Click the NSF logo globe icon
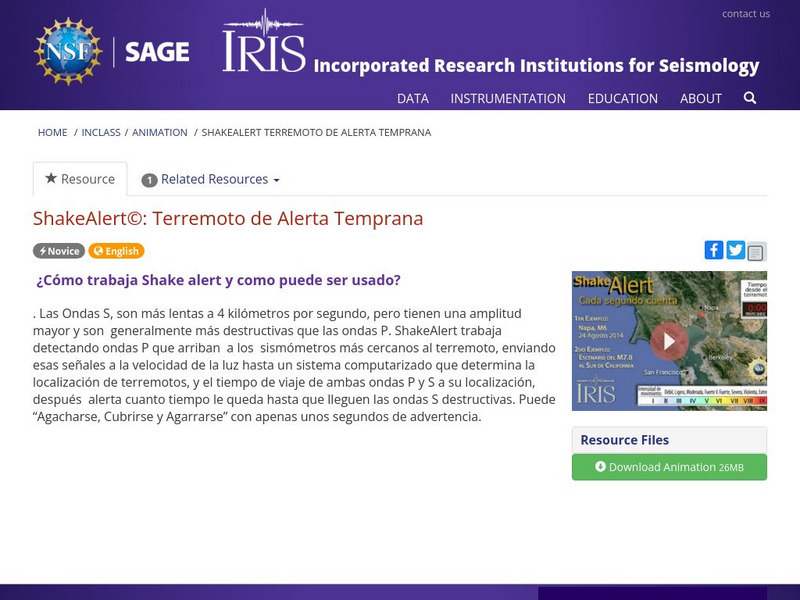Screen dimensions: 800x600 coord(68,51)
